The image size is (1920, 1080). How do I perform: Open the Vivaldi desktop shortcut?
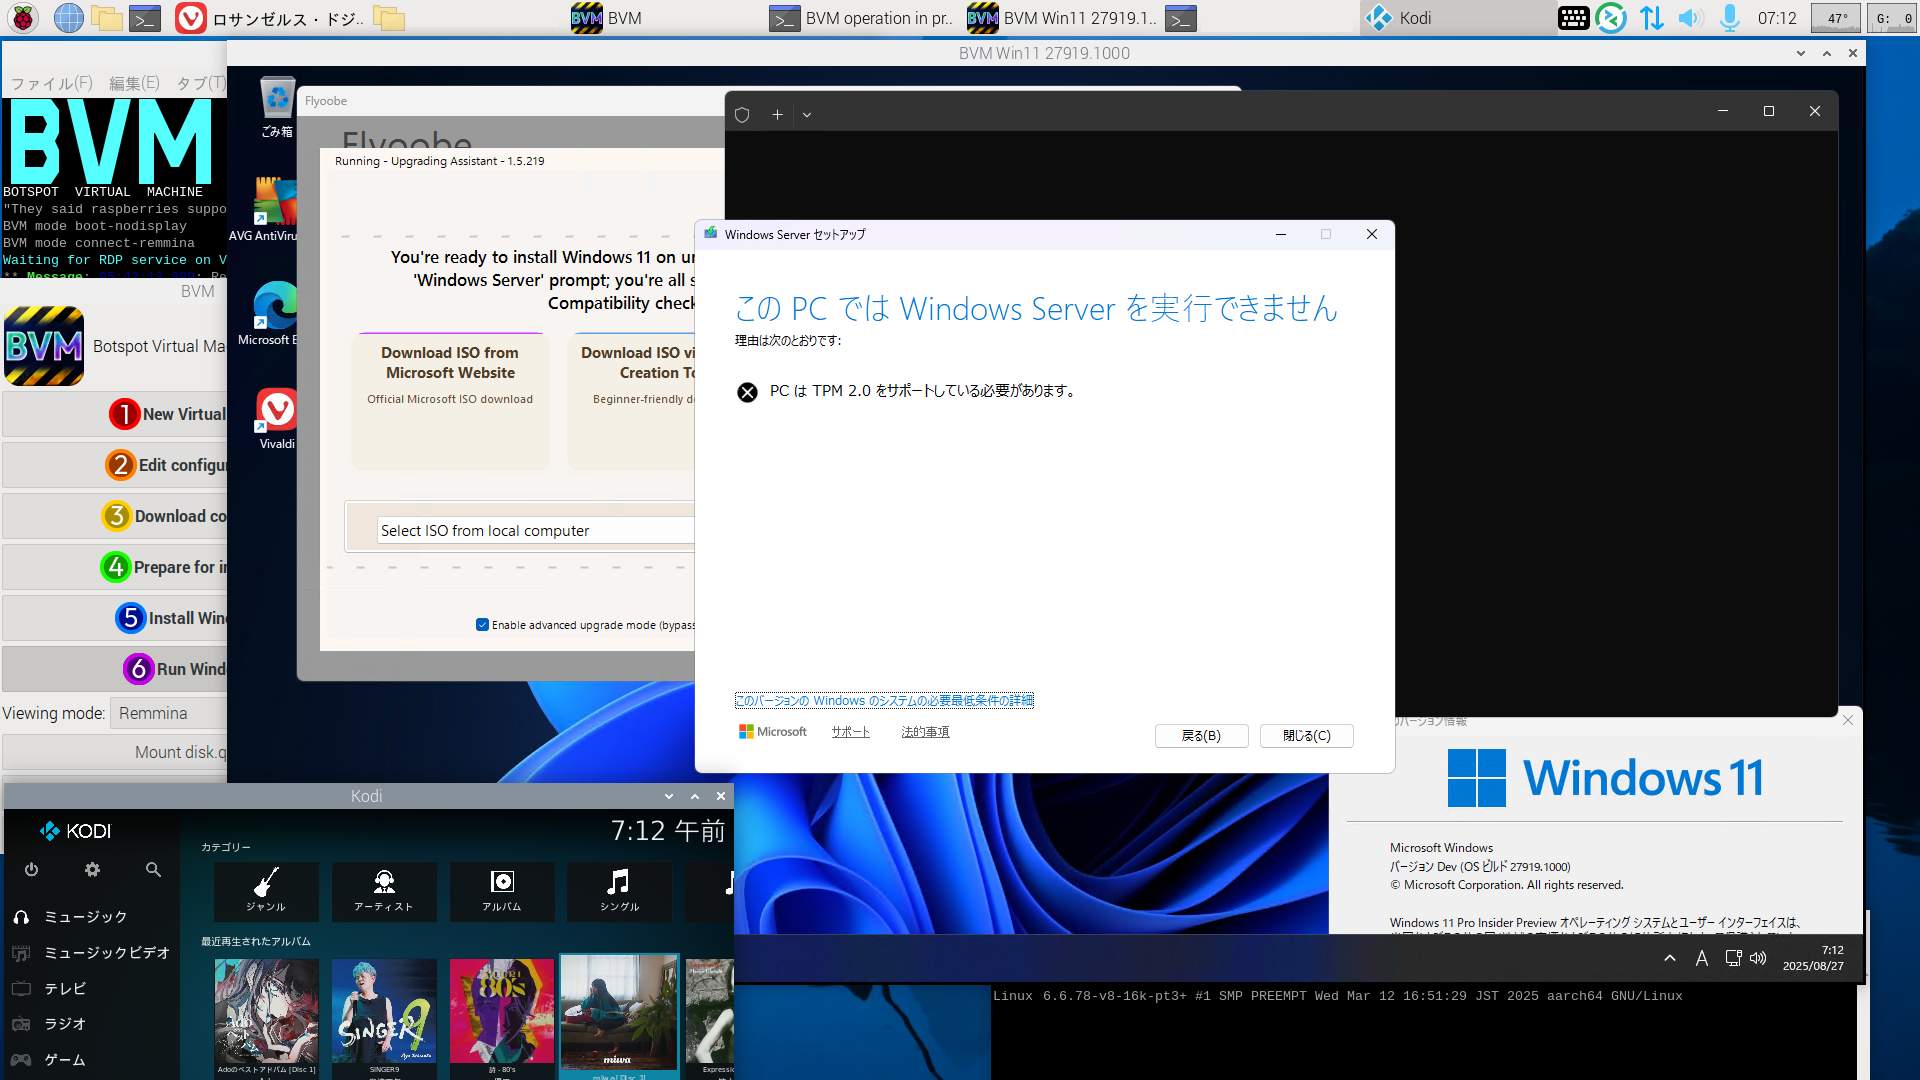(277, 418)
